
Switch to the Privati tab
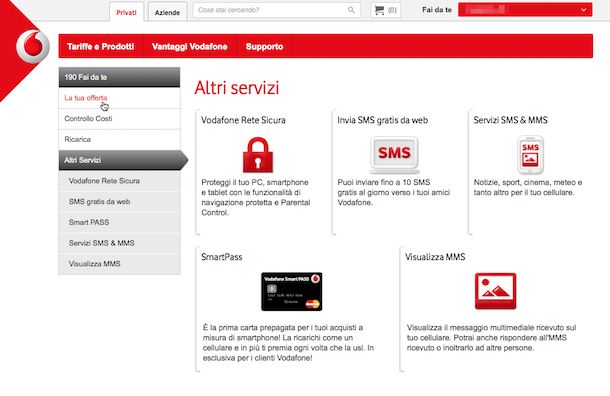126,12
